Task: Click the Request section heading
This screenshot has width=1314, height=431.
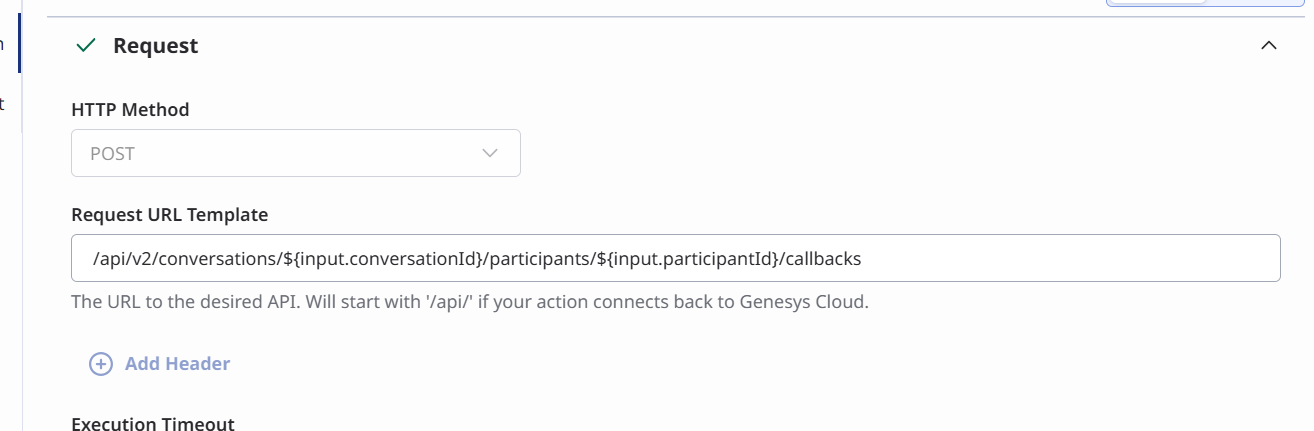Action: coord(155,46)
